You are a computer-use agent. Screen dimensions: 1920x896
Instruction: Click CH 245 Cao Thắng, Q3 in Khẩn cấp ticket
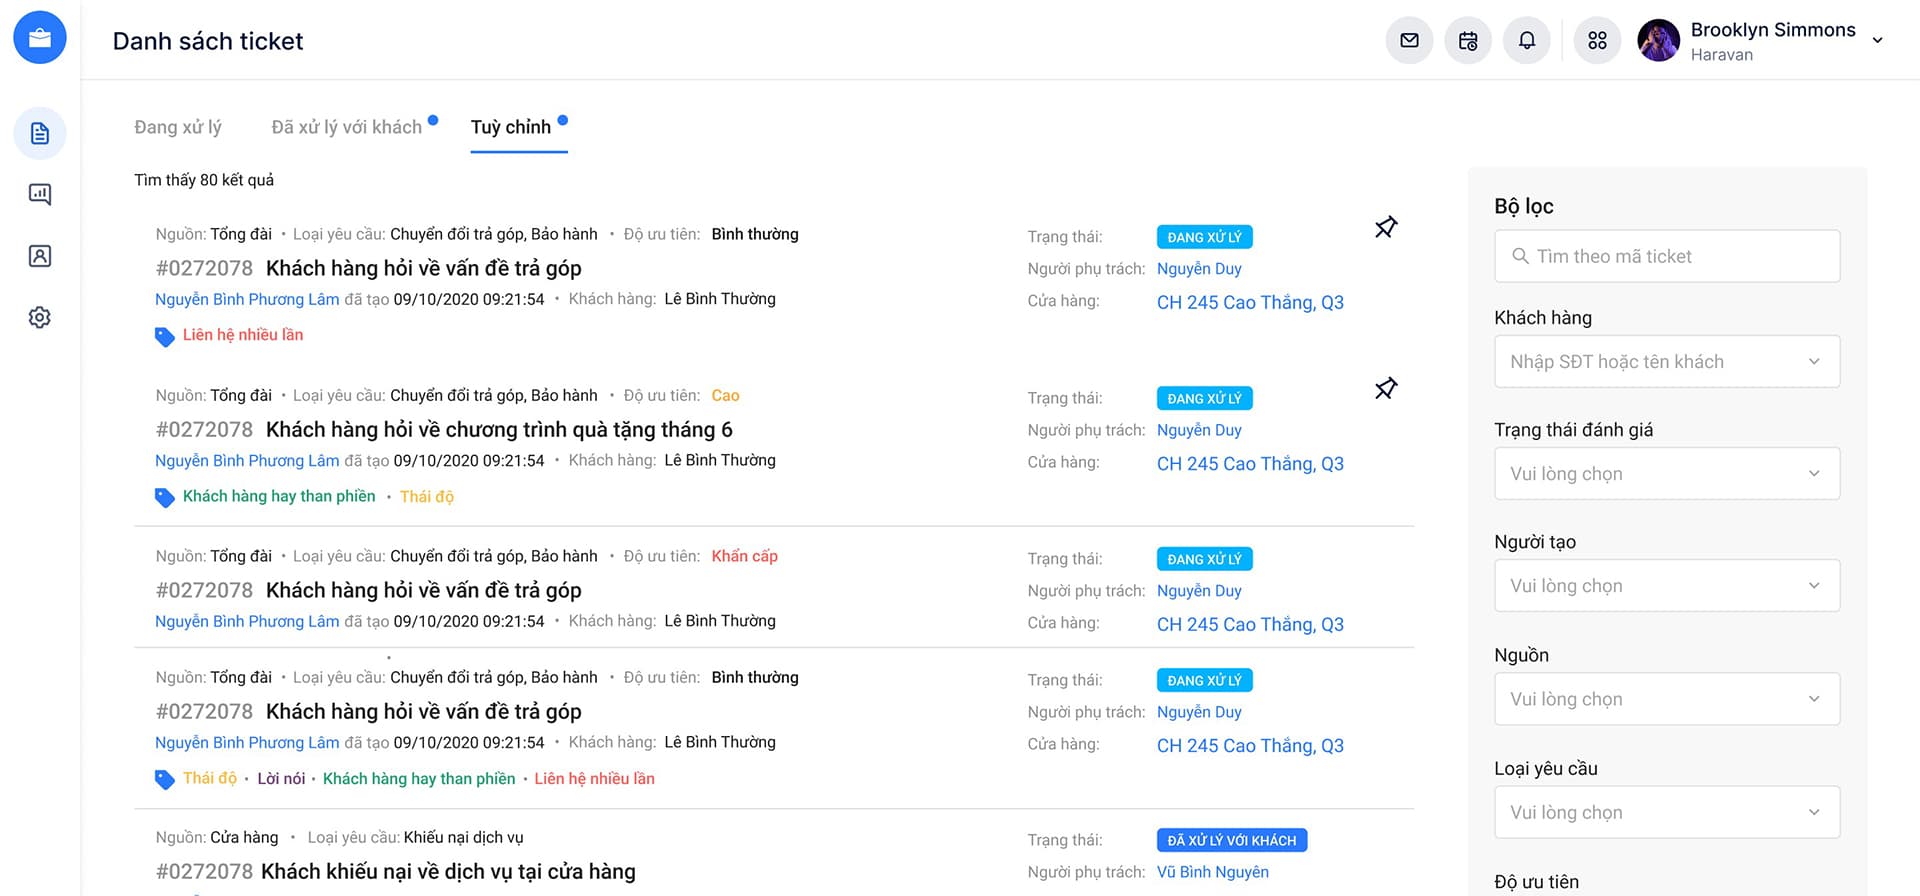pyautogui.click(x=1250, y=624)
